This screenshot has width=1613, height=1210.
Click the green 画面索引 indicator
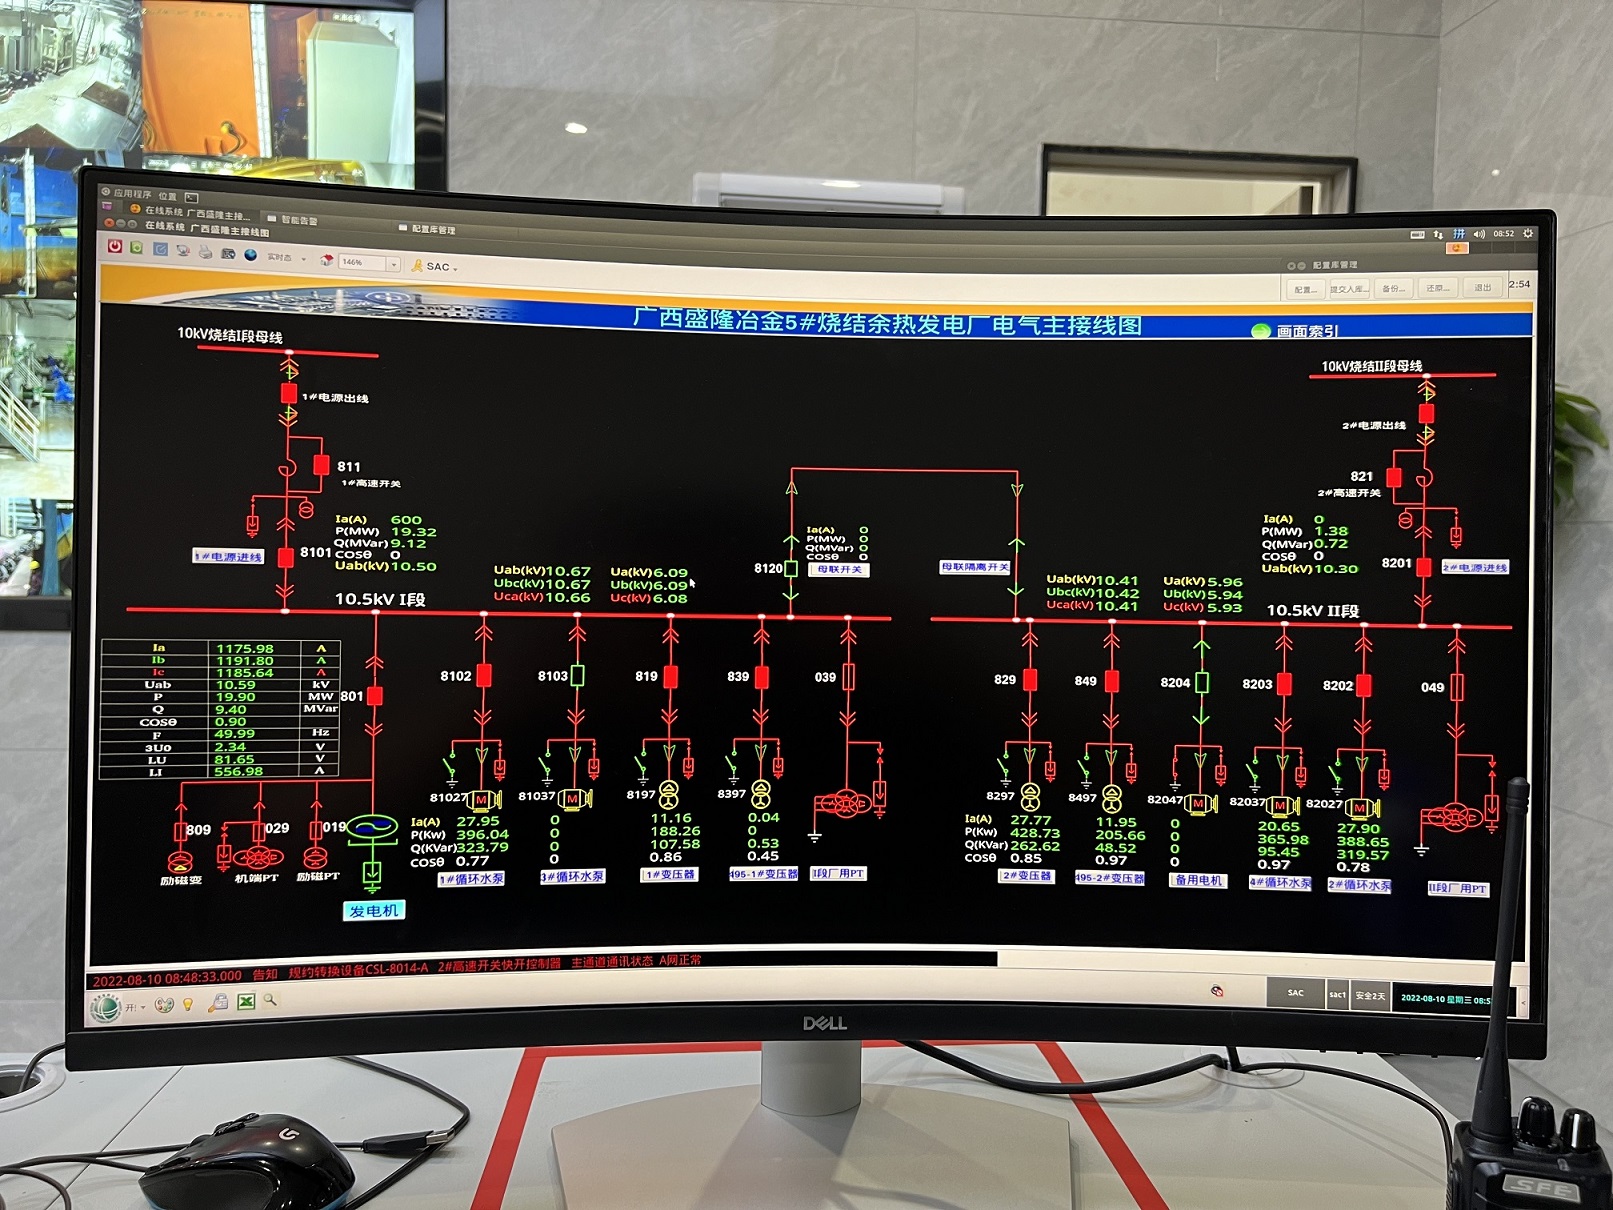coord(1262,331)
